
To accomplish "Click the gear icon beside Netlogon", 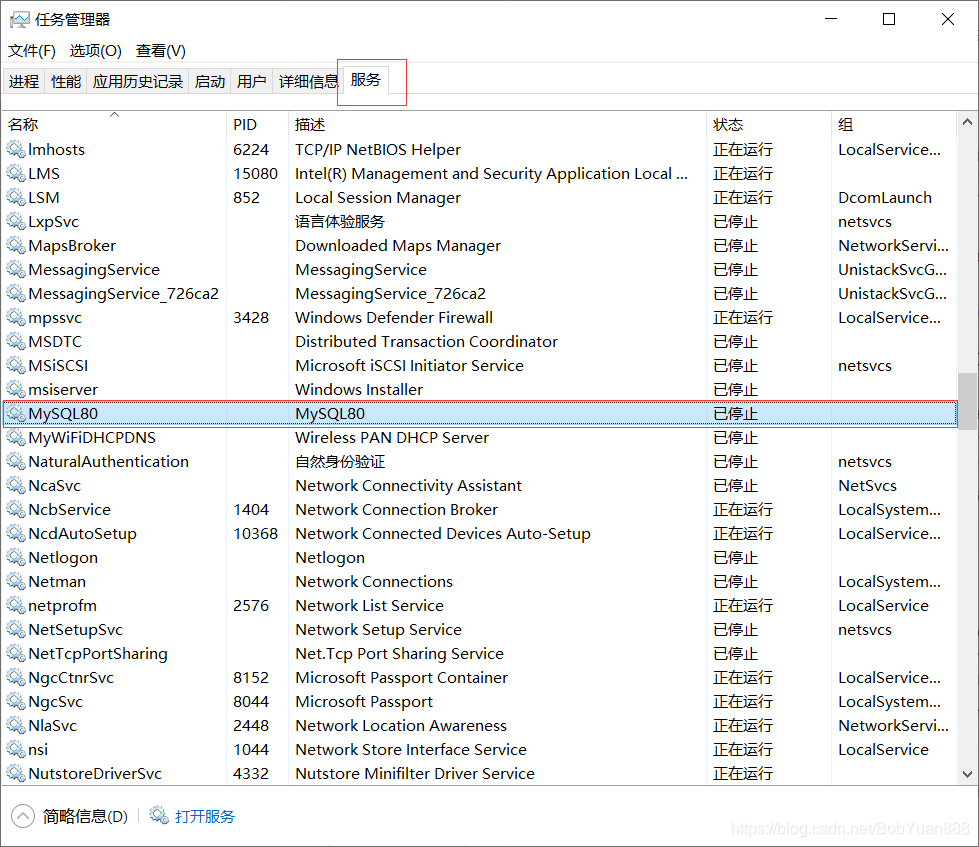I will [x=16, y=557].
